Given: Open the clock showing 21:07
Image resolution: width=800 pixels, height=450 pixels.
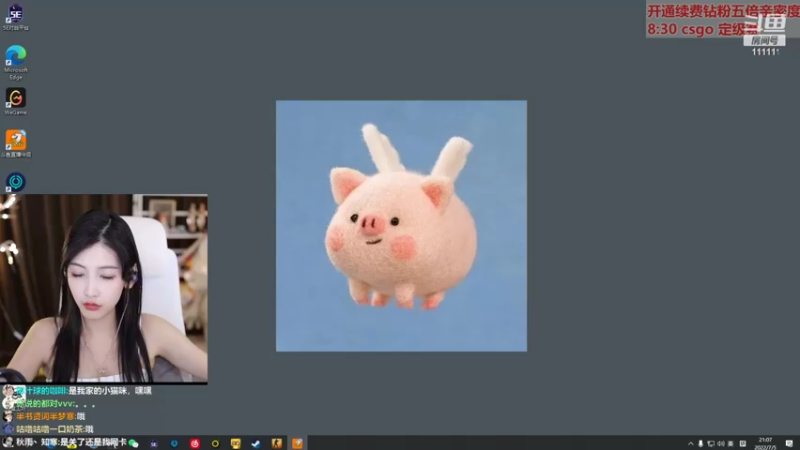Looking at the screenshot, I should [x=765, y=443].
